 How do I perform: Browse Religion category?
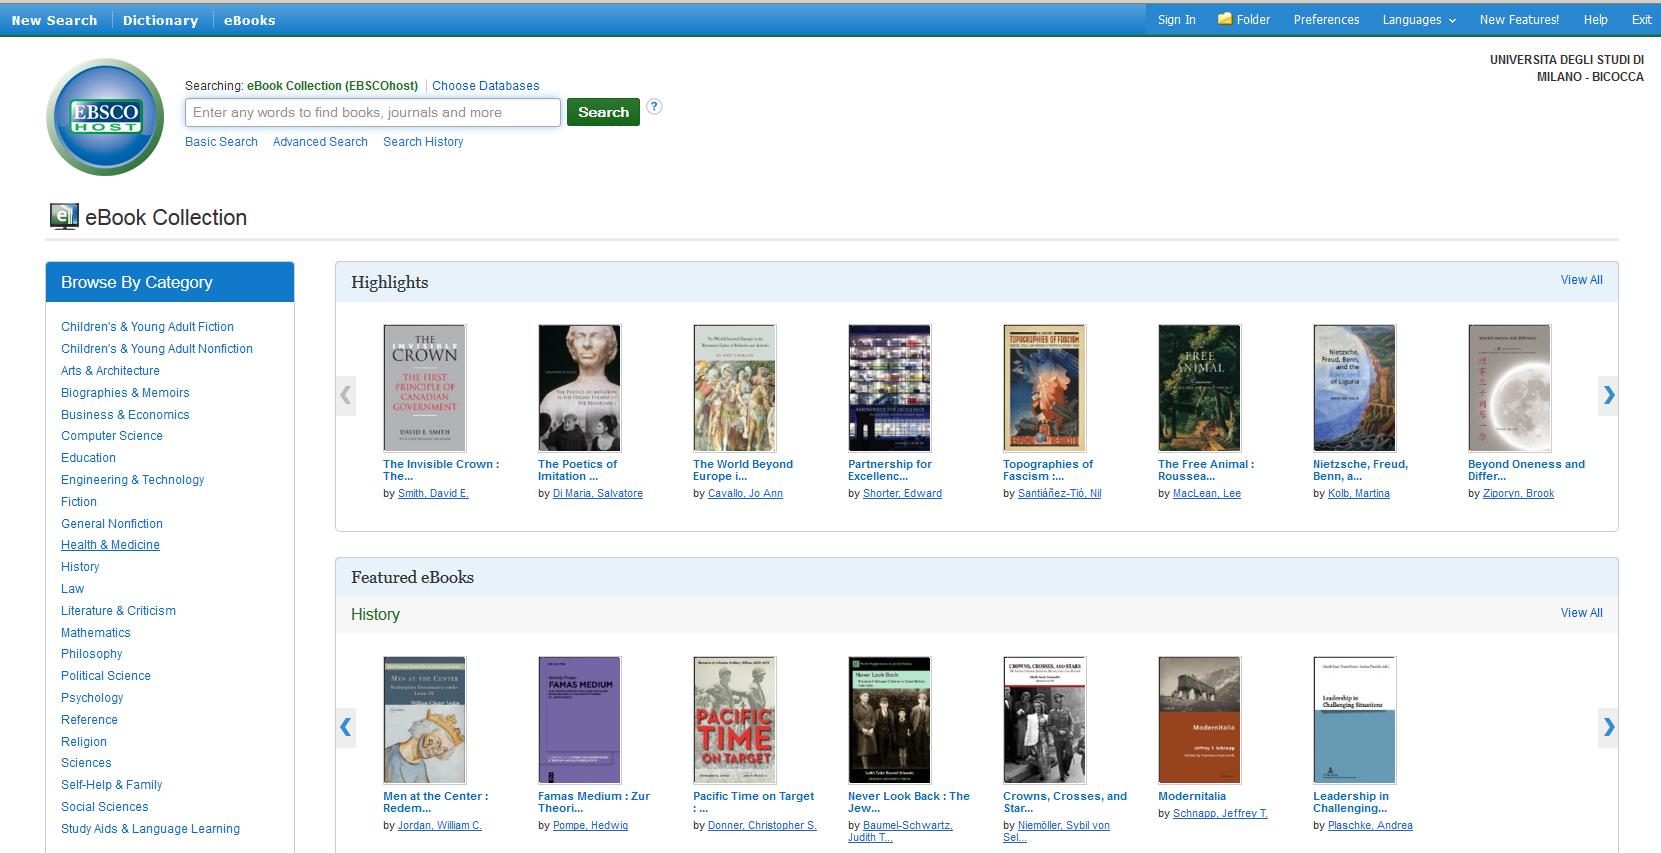coord(83,742)
